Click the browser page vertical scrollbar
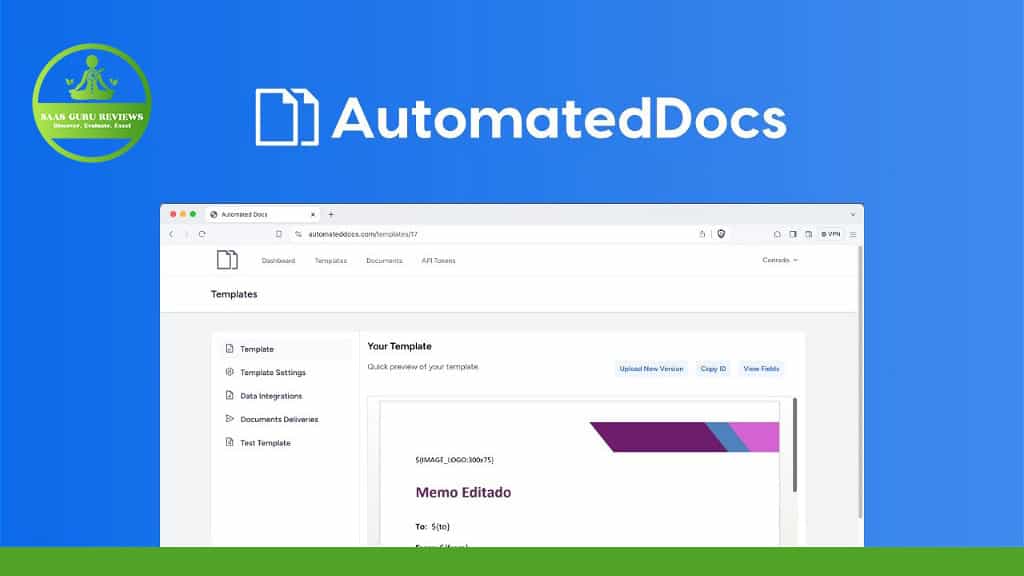The width and height of the screenshot is (1024, 576). tap(859, 382)
